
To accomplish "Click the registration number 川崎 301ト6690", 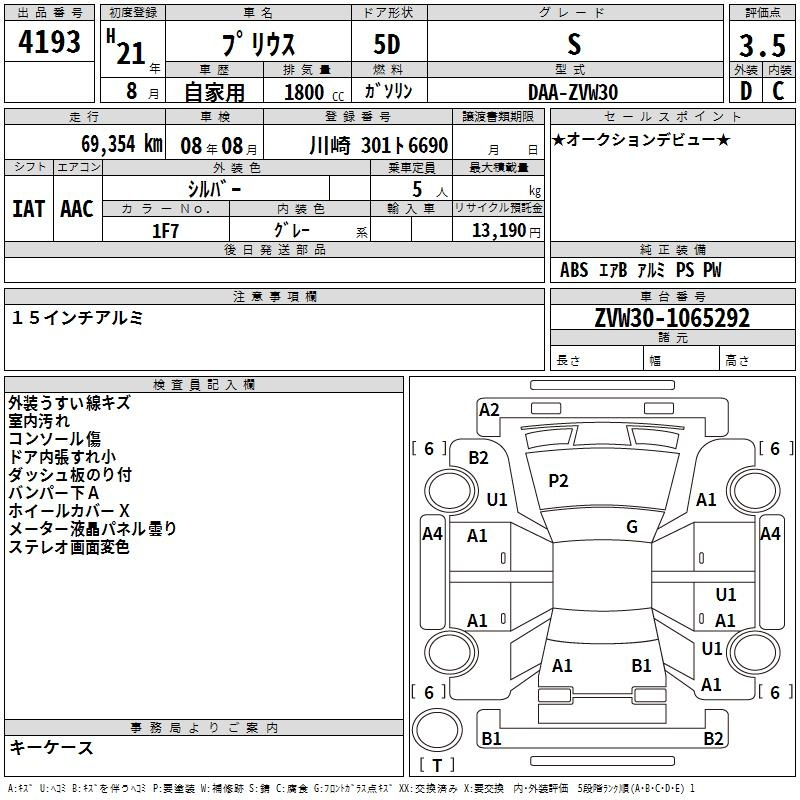I will pos(379,145).
